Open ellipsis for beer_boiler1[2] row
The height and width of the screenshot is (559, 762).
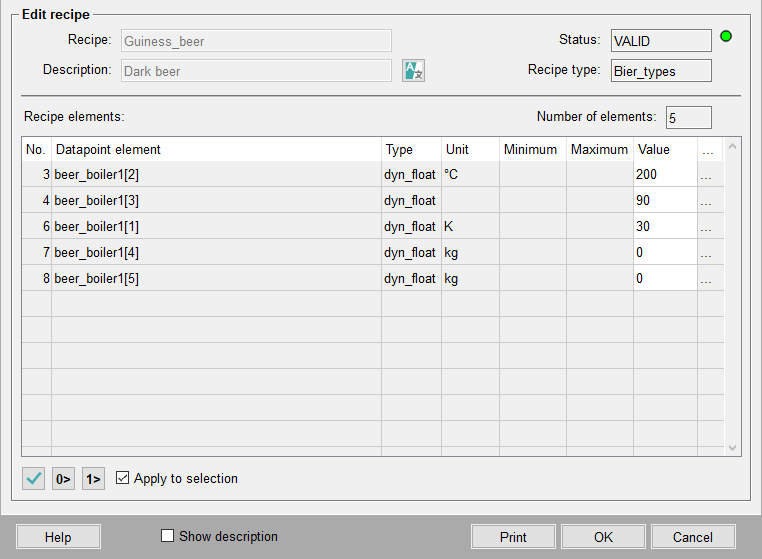(x=706, y=175)
